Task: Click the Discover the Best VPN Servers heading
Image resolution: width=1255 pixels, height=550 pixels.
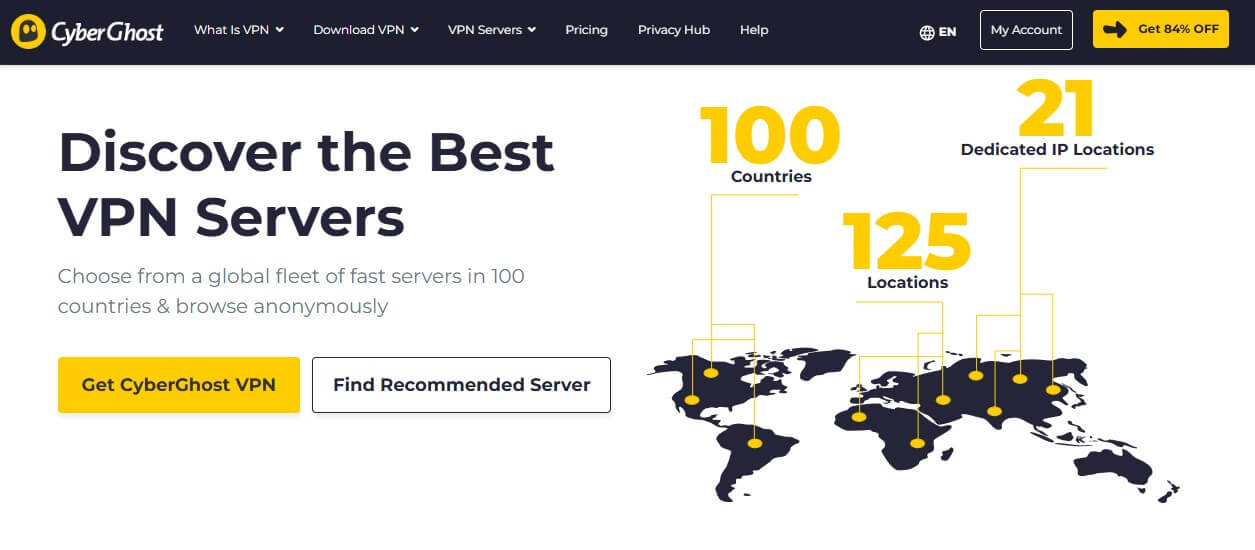Action: 306,184
